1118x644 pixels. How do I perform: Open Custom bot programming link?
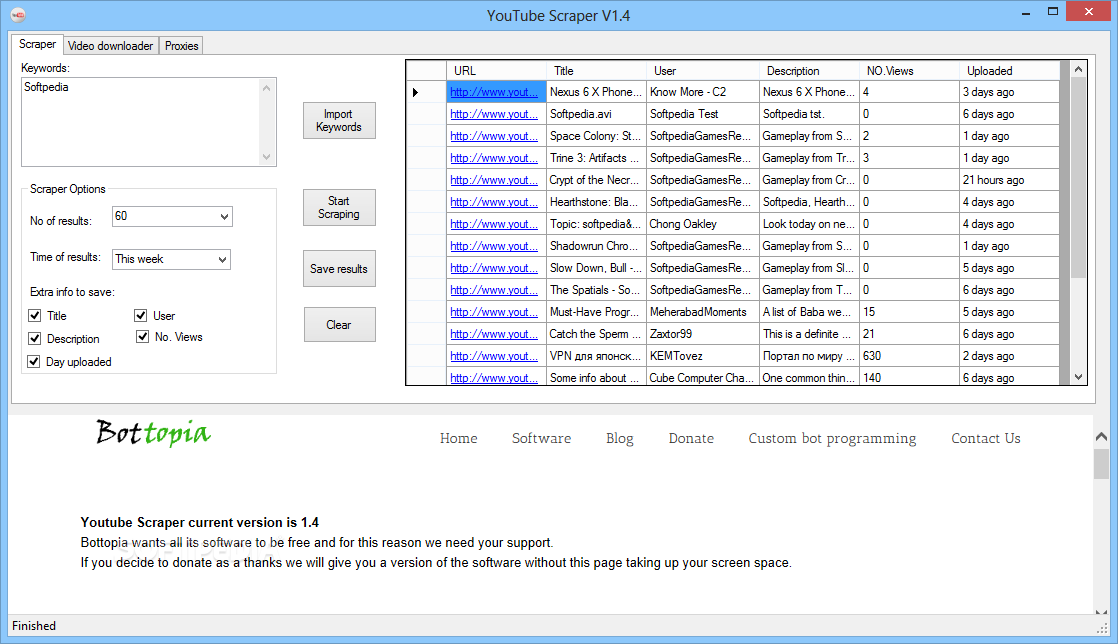click(832, 439)
